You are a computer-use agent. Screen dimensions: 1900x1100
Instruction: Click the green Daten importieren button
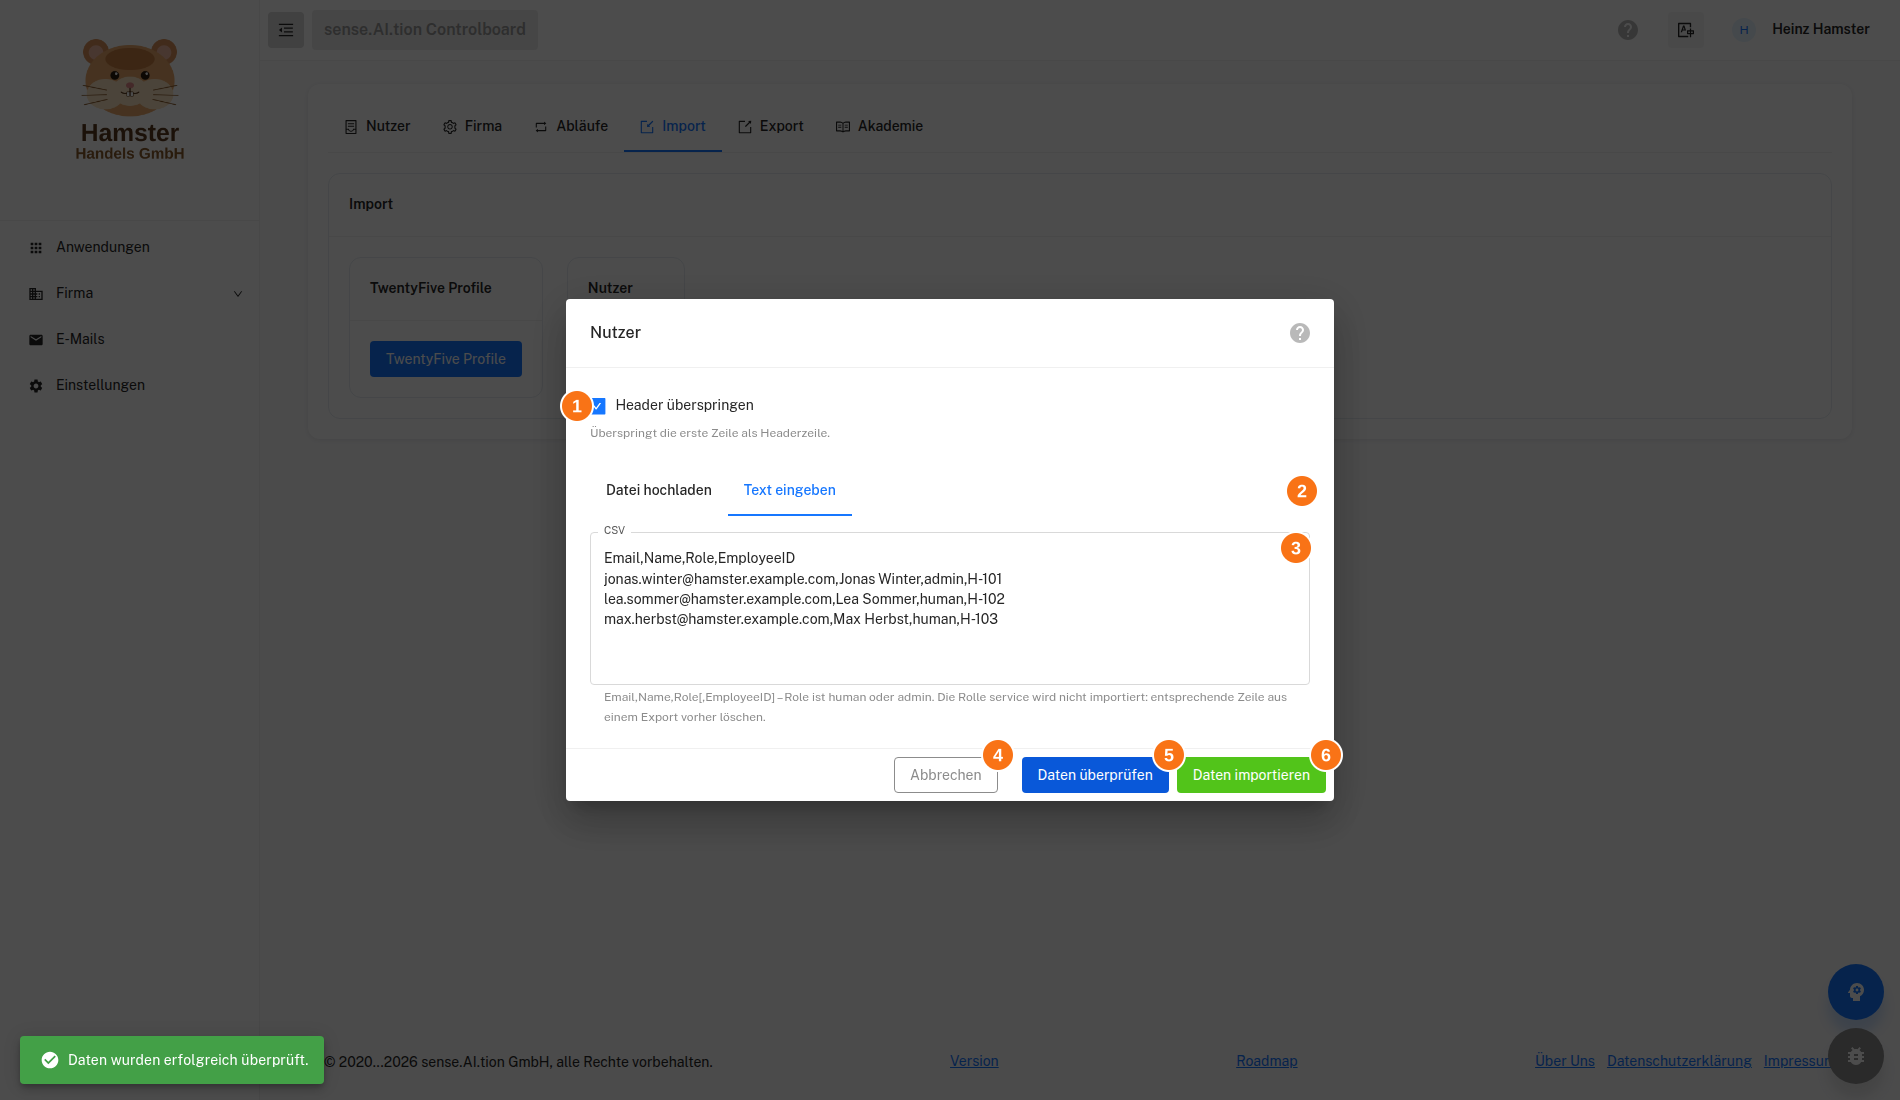(x=1251, y=775)
